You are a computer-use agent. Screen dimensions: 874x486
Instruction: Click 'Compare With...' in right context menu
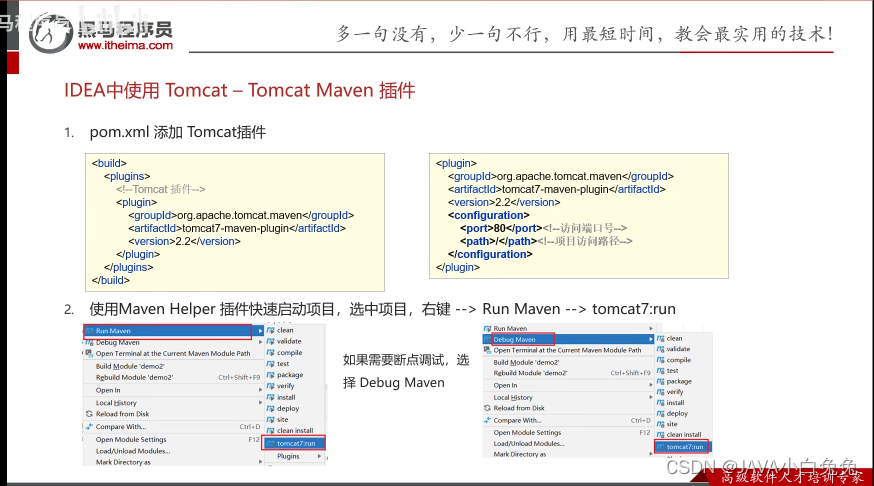point(517,420)
